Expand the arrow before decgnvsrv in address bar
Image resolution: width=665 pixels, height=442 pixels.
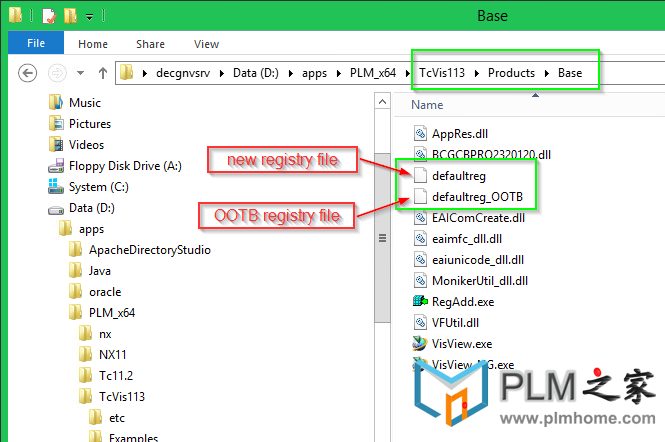pyautogui.click(x=145, y=73)
